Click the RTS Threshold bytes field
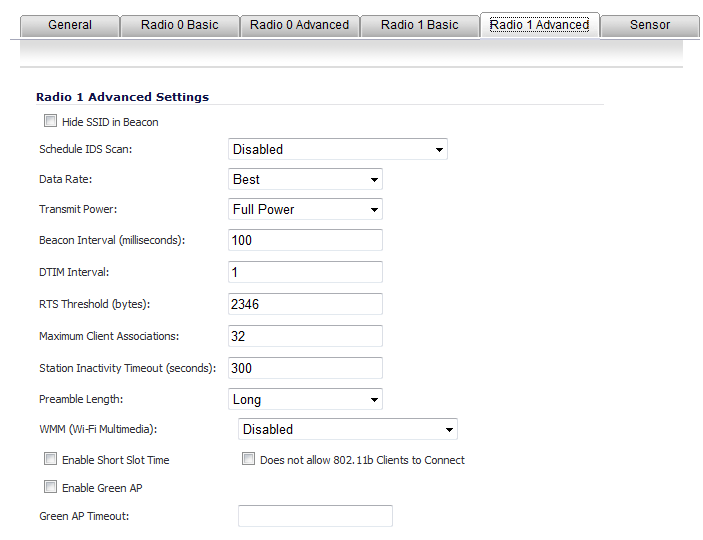Viewport: 703px width, 540px height. click(x=305, y=304)
